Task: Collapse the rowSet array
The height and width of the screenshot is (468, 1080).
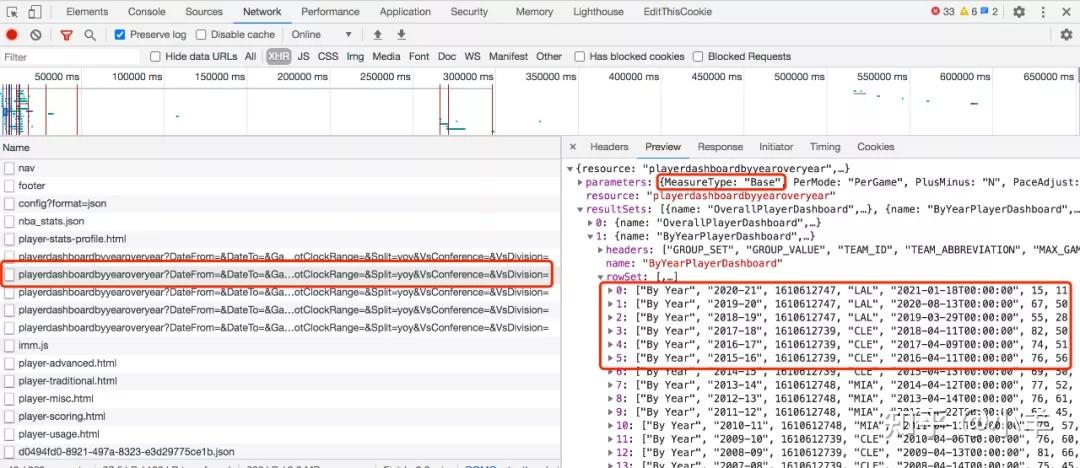Action: point(600,277)
